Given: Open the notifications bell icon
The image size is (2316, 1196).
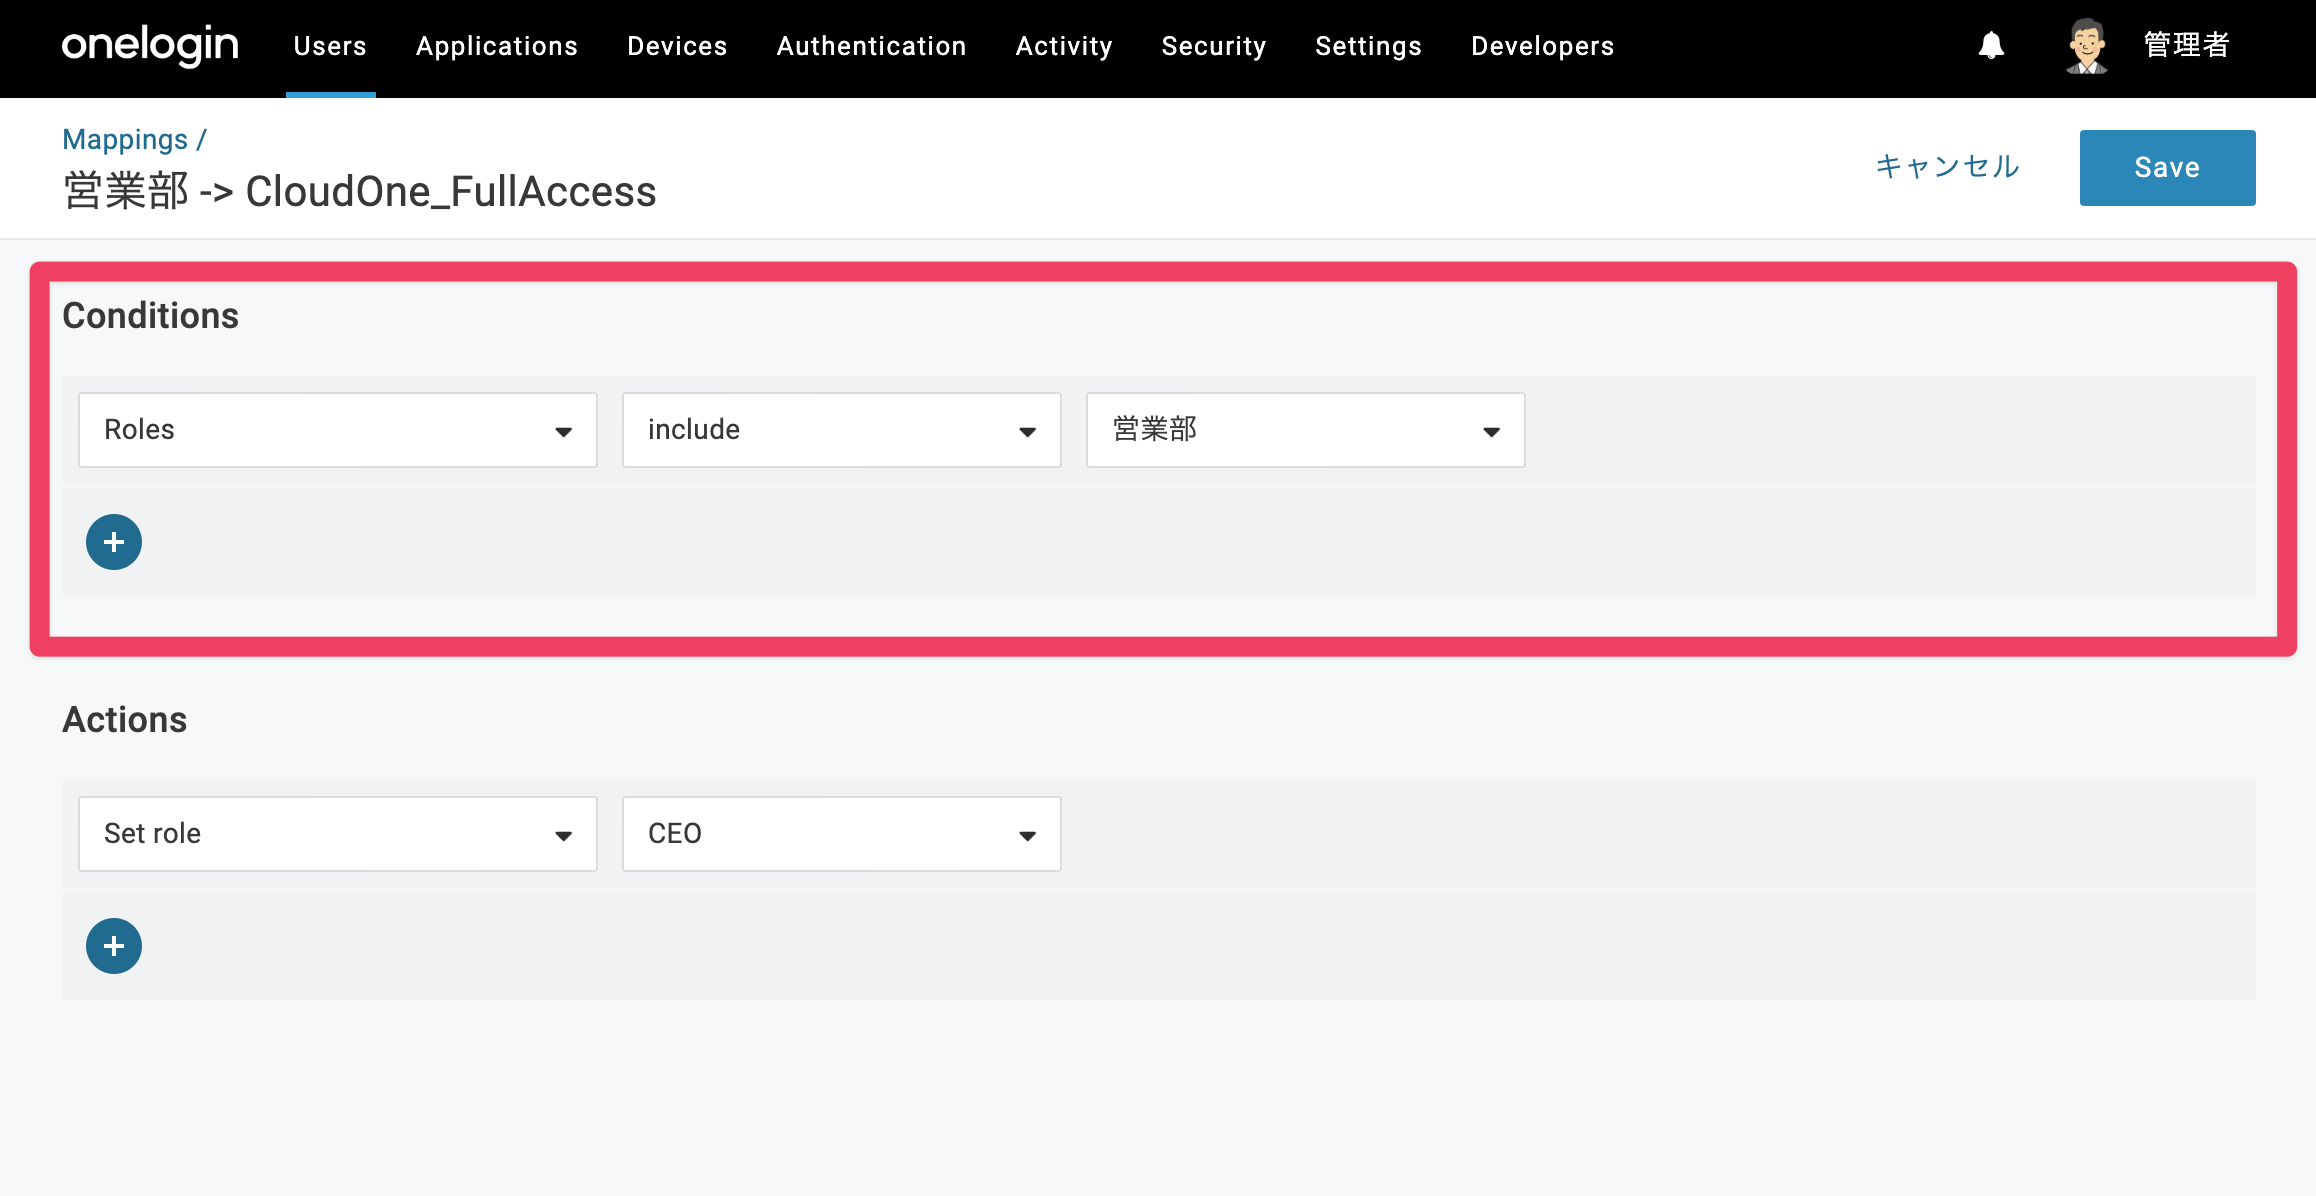Looking at the screenshot, I should [1991, 46].
